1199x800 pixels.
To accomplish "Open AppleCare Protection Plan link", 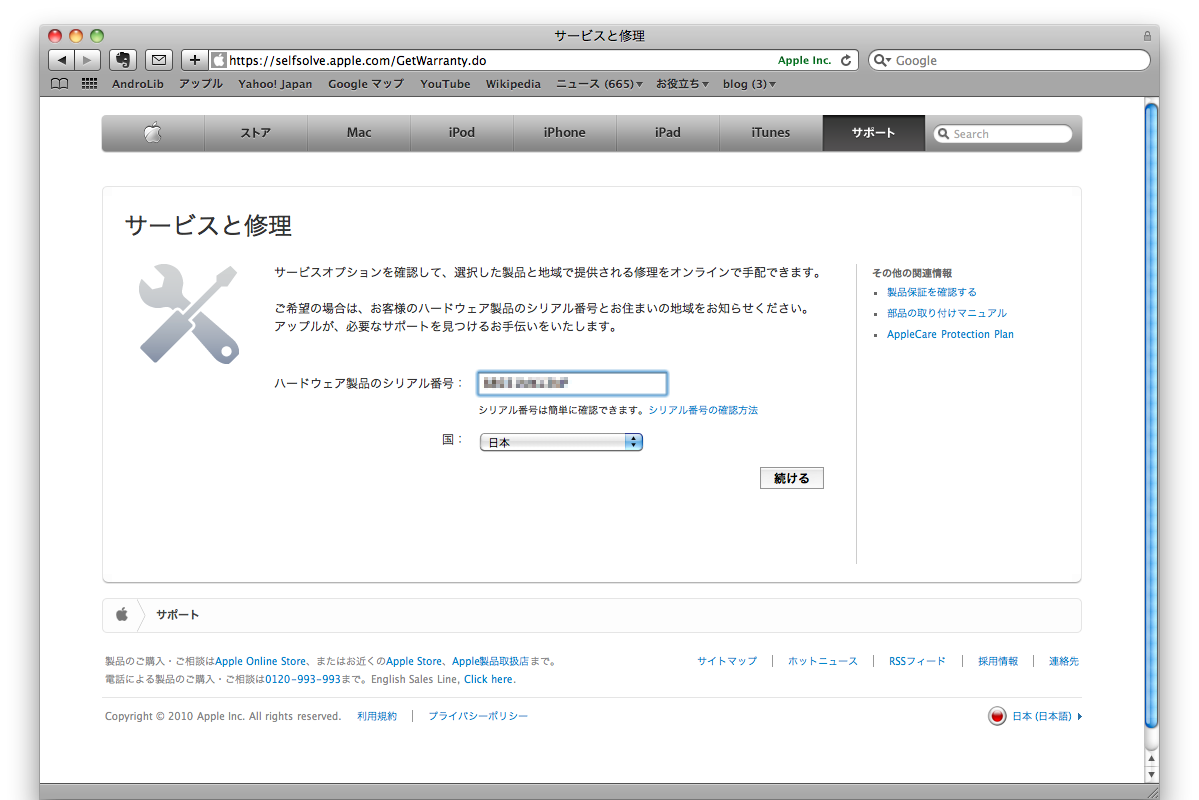I will click(950, 334).
